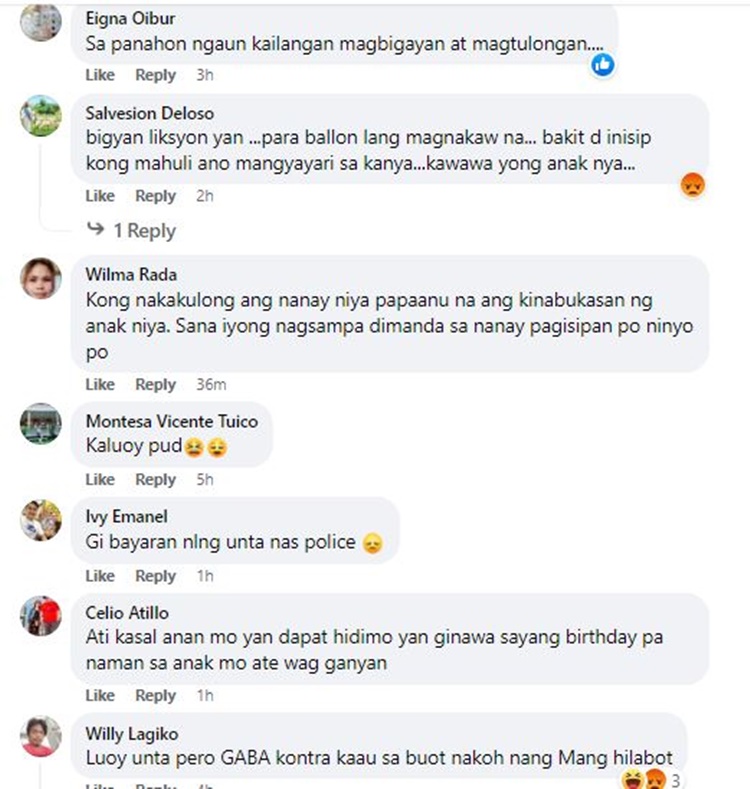Expand the 1 Reply thread under Salvesion Deloso
750x789 pixels.
[x=144, y=231]
